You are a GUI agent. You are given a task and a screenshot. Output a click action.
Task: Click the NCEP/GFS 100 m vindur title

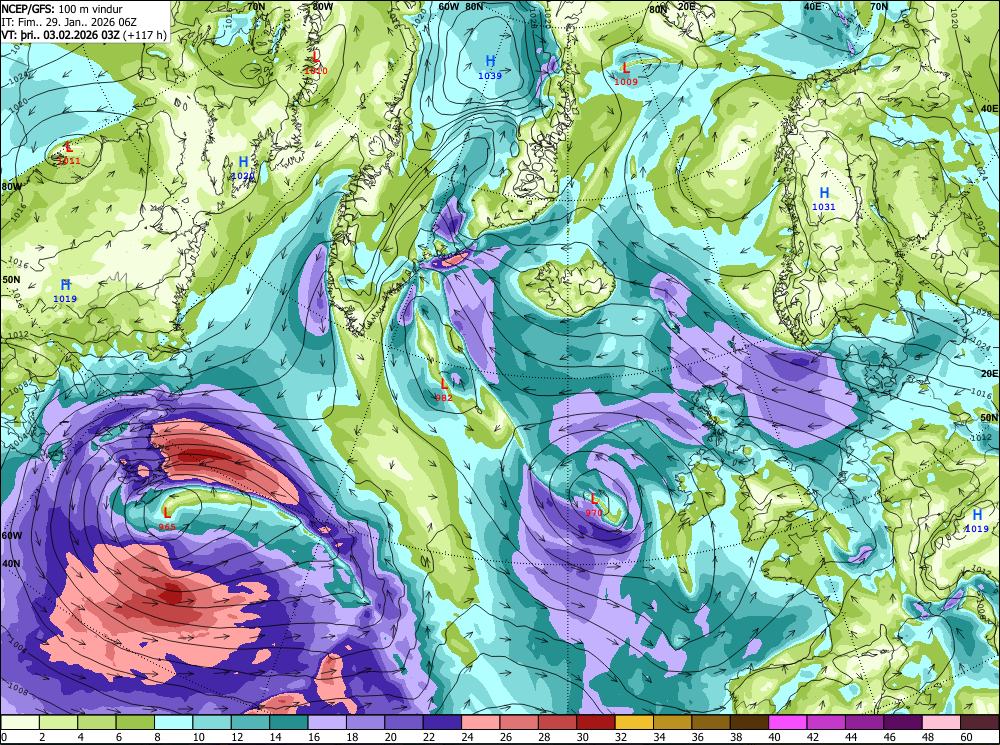pos(62,9)
